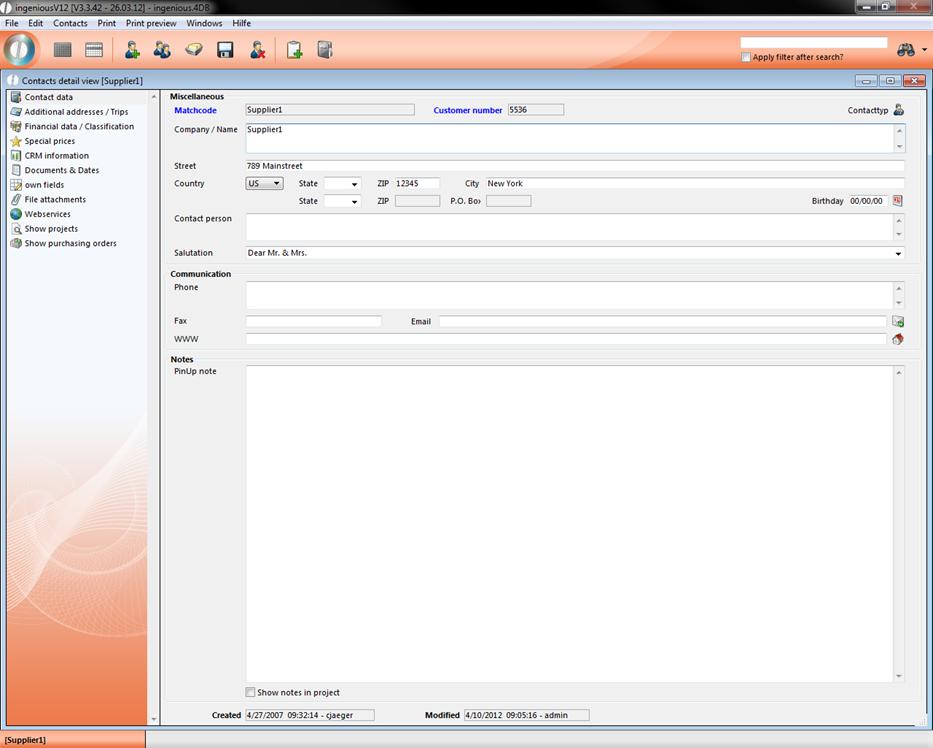Viewport: 933px width, 748px height.
Task: Click the delete contact icon with red X
Action: click(257, 50)
